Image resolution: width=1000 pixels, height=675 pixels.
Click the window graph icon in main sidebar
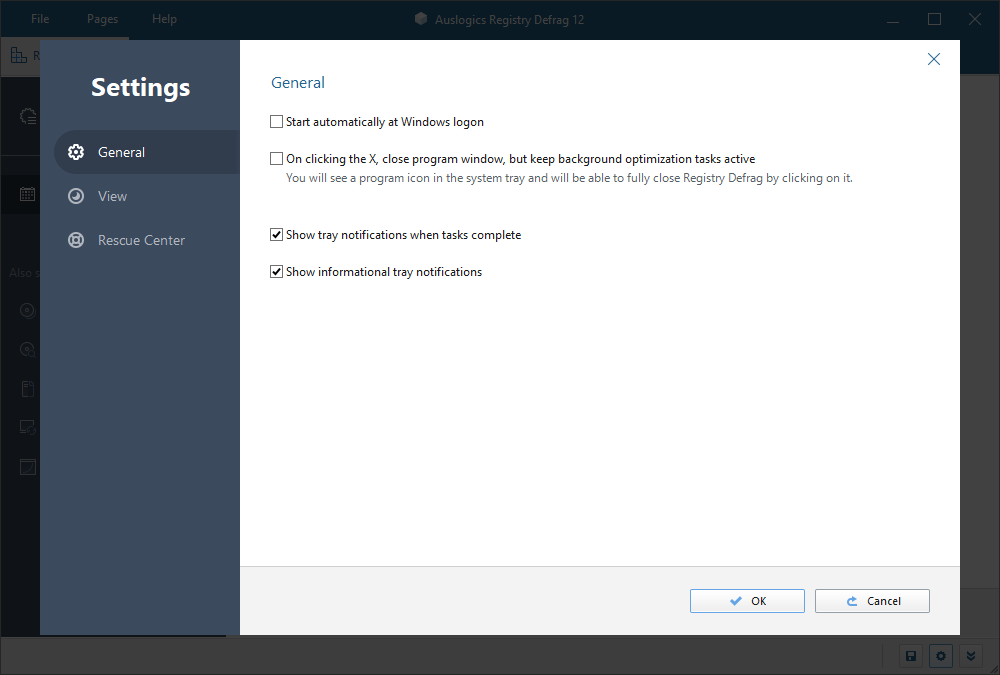(x=27, y=467)
